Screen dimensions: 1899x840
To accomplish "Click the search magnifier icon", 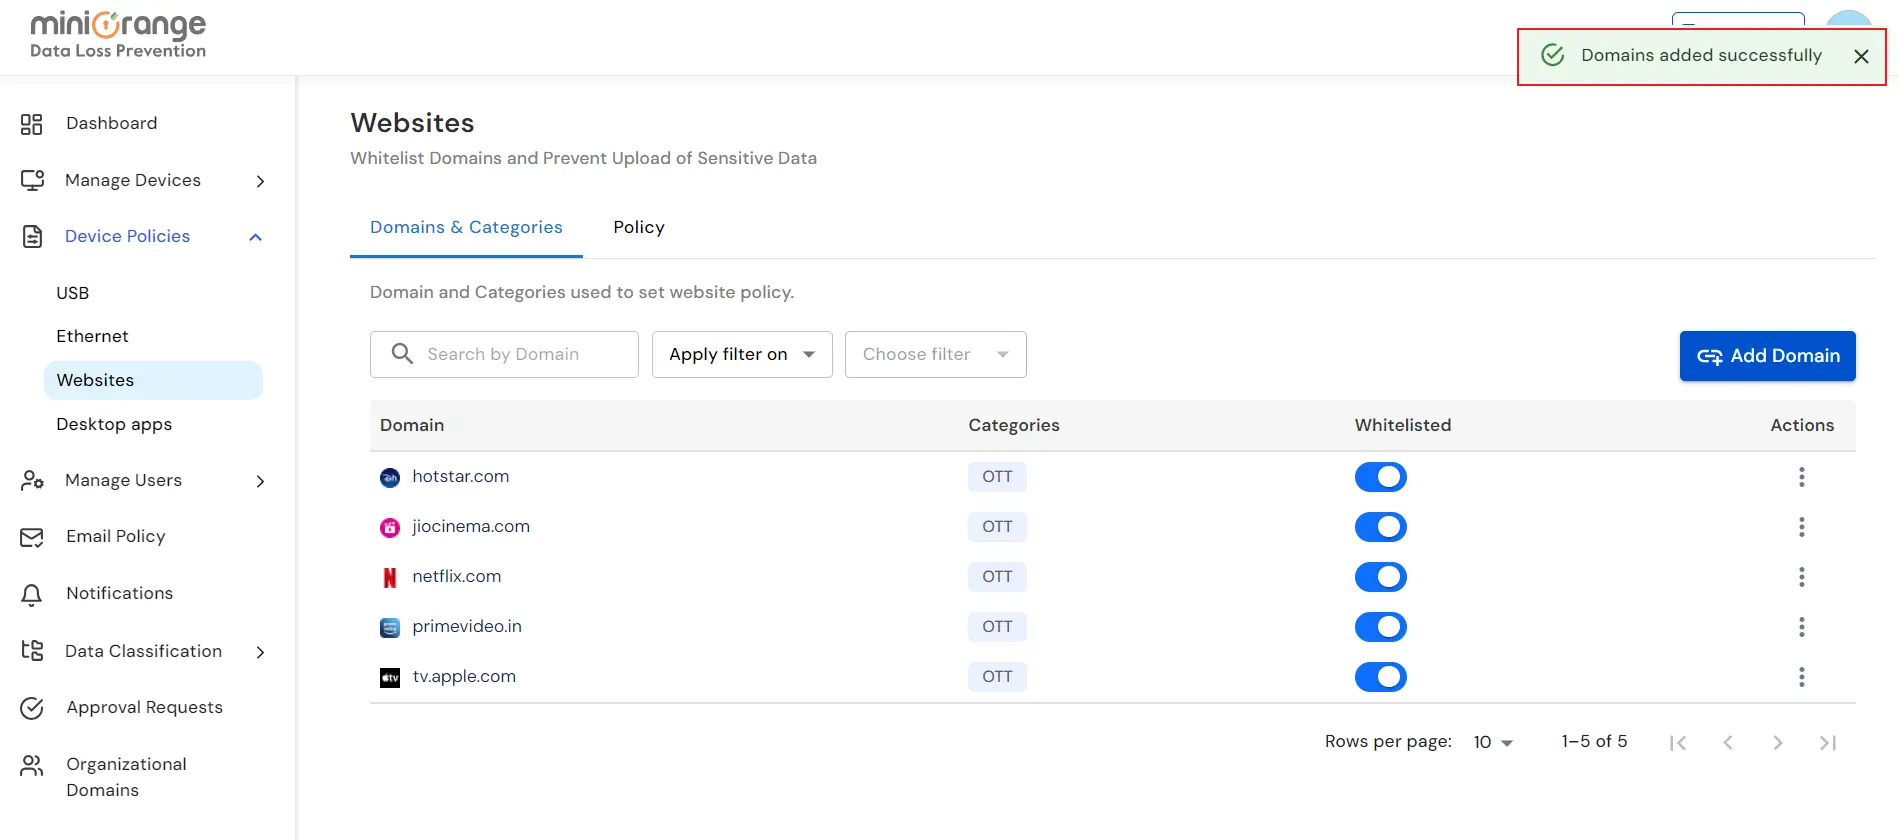I will point(402,354).
